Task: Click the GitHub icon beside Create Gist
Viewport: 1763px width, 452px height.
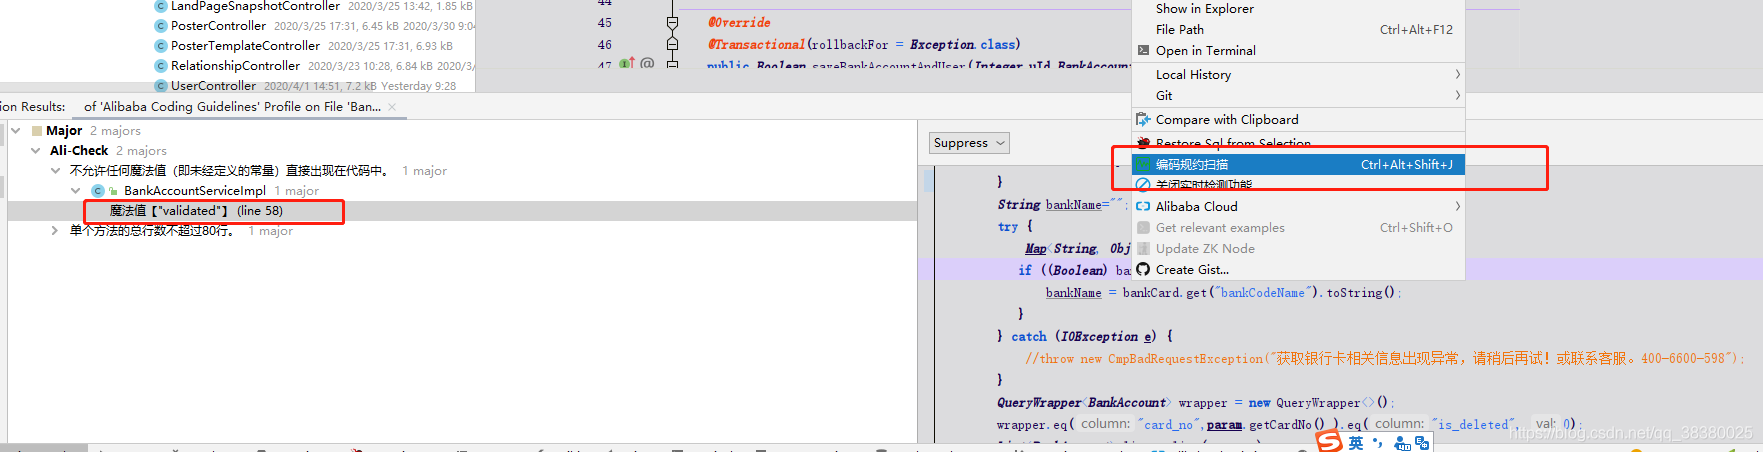Action: 1143,269
